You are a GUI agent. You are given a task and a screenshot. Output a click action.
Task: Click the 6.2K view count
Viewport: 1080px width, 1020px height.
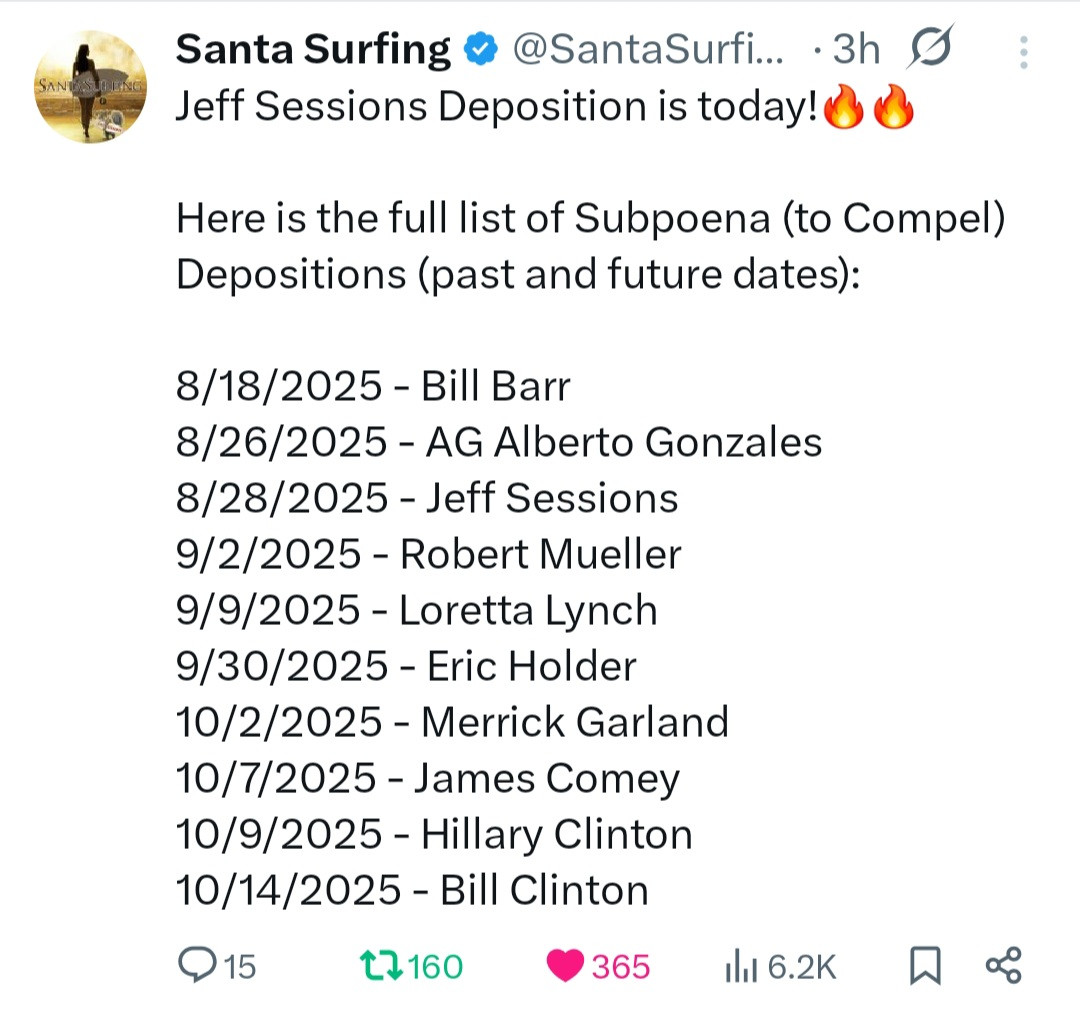[x=802, y=967]
